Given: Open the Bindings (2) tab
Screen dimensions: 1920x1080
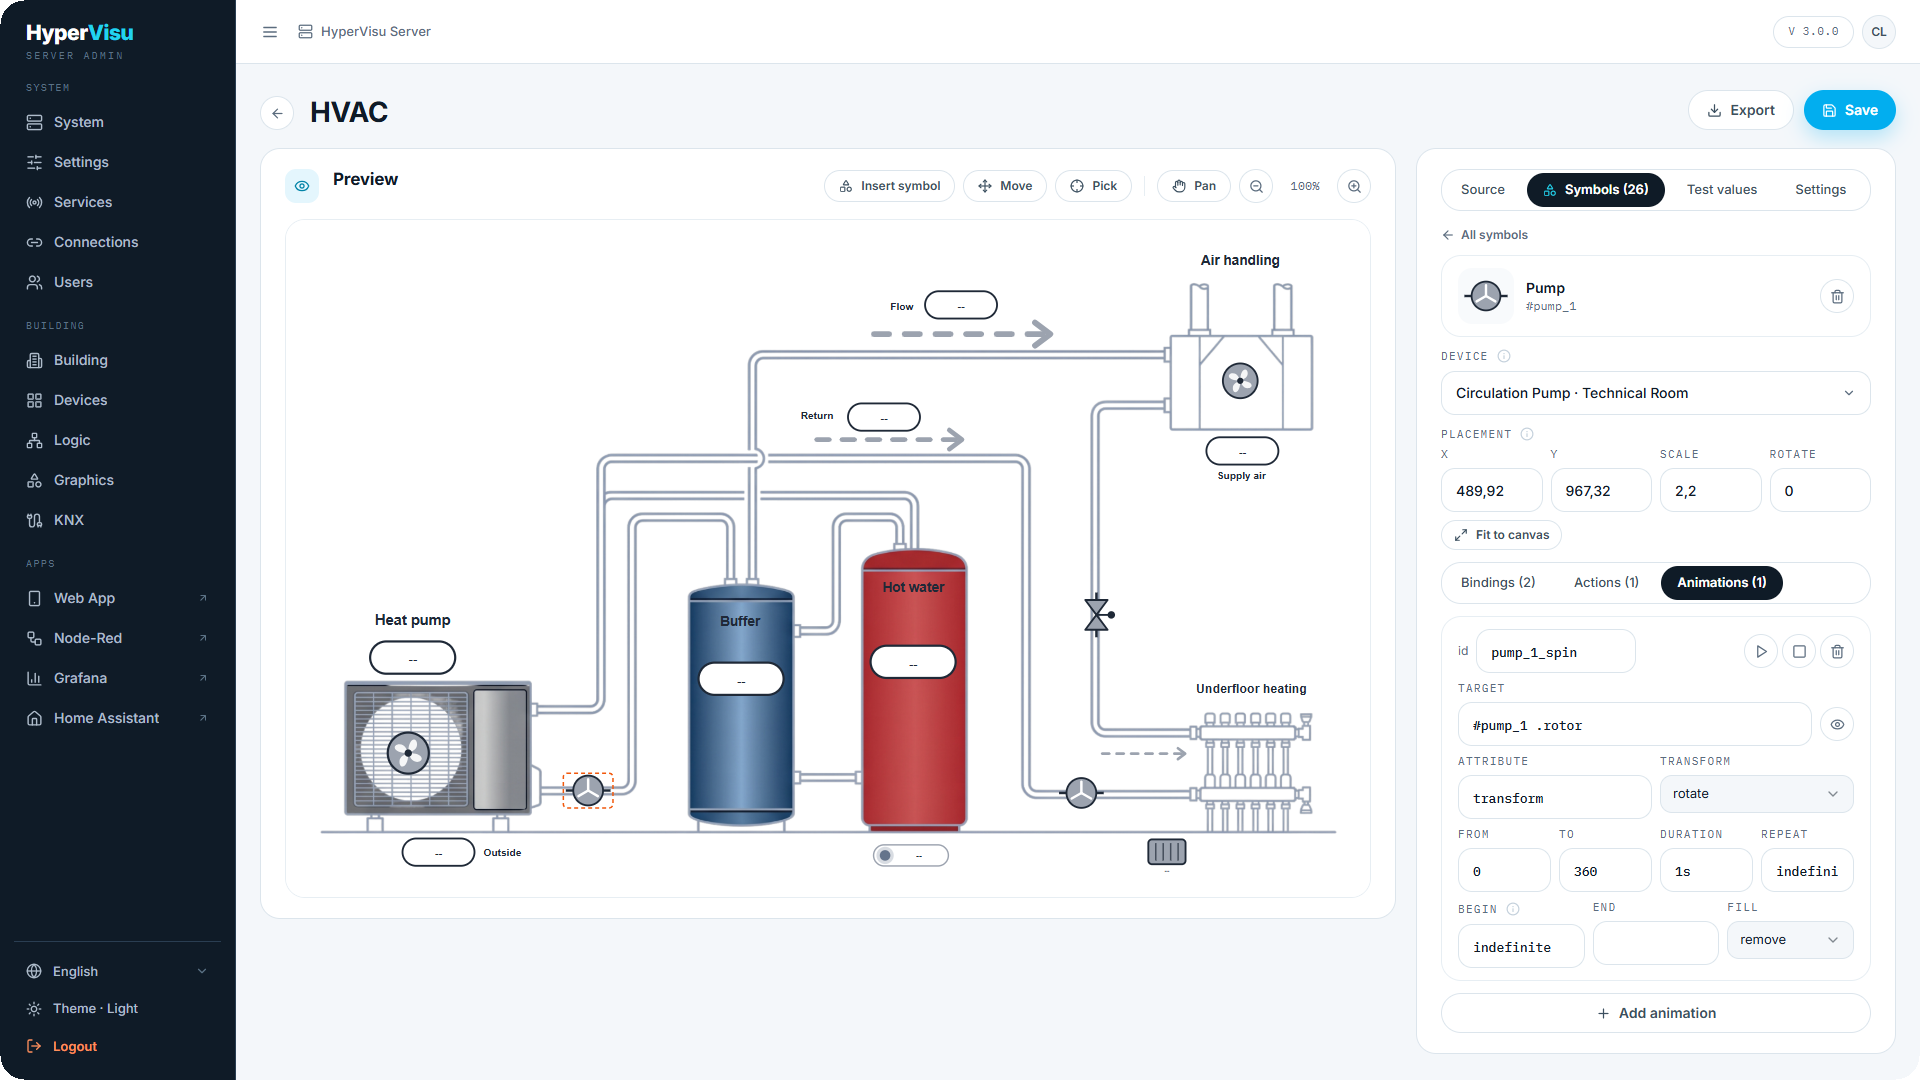Looking at the screenshot, I should point(1497,583).
